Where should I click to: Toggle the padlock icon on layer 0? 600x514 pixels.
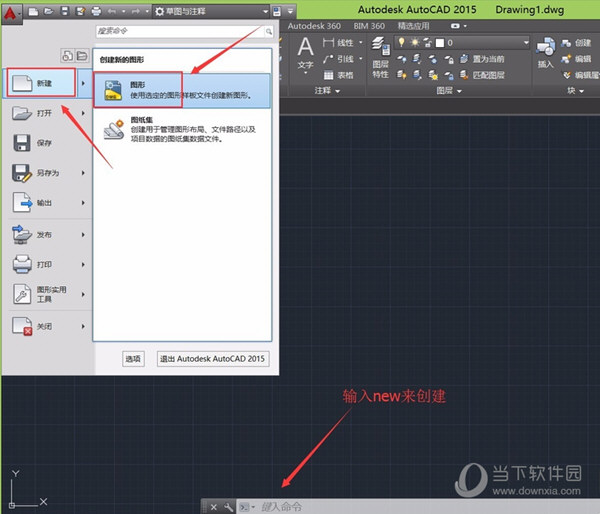(x=427, y=42)
